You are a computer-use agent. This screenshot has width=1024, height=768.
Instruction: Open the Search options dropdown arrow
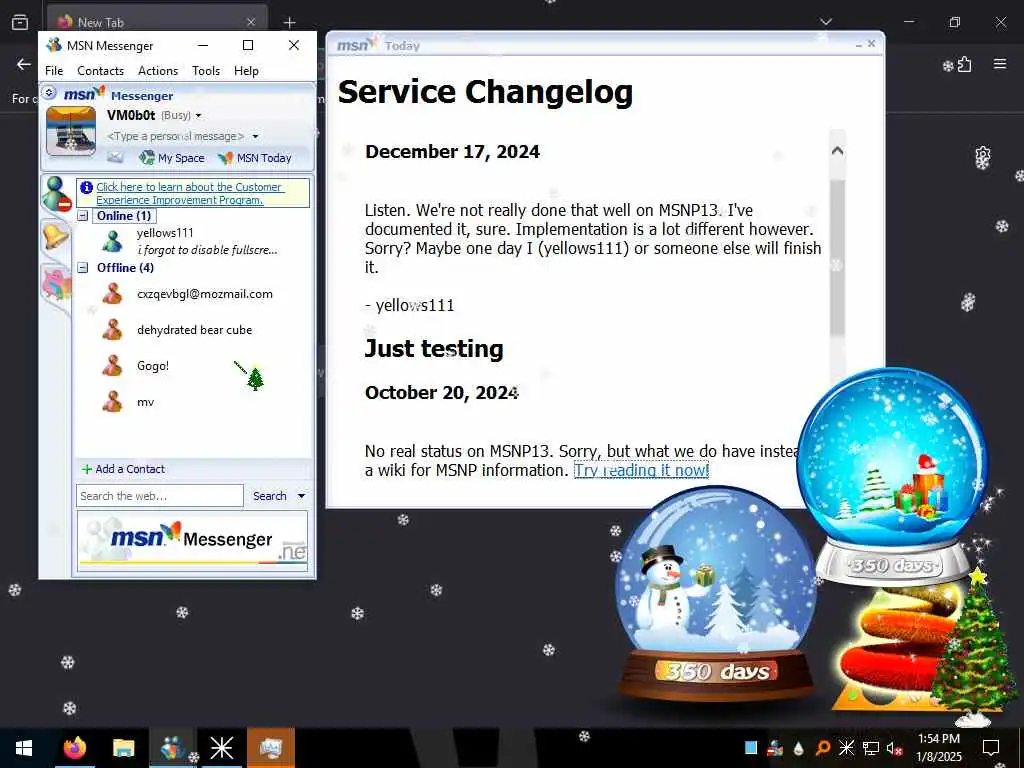[x=302, y=496]
